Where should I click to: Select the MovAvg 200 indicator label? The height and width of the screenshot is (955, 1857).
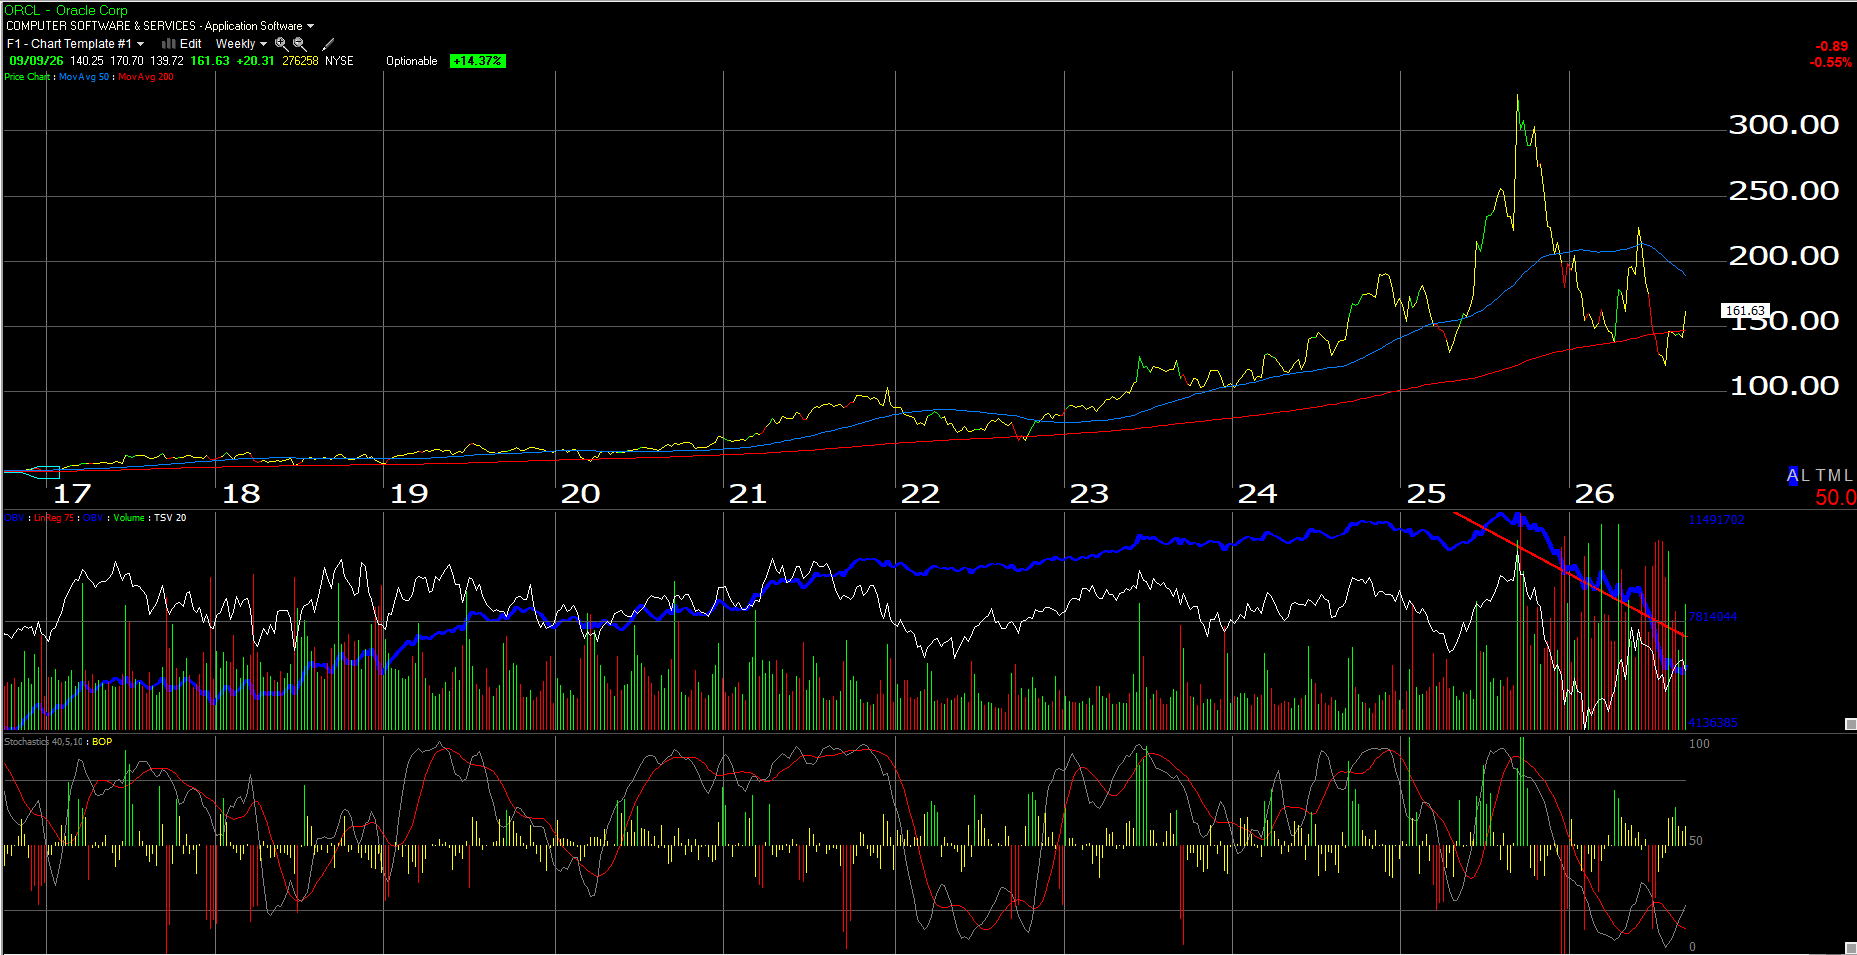point(146,77)
